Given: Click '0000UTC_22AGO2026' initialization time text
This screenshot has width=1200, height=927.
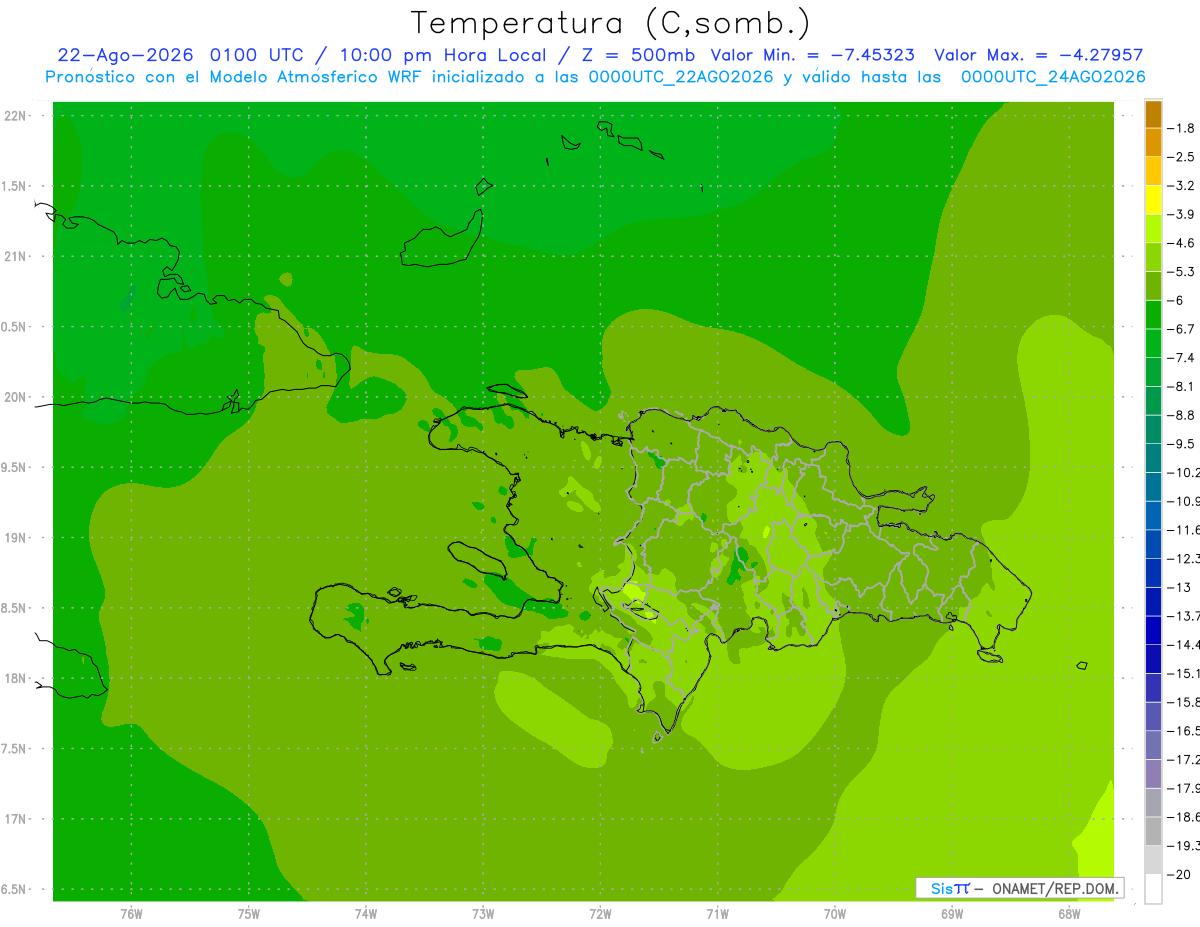Looking at the screenshot, I should coord(681,77).
